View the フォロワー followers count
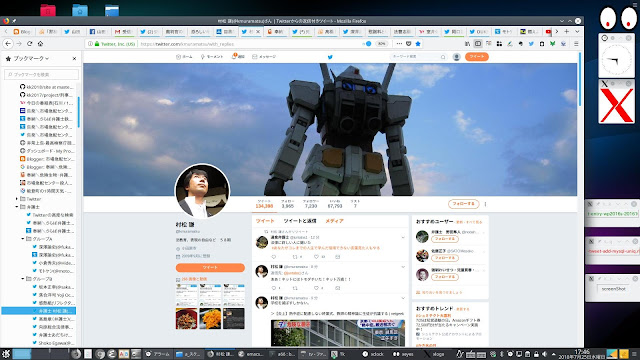The image size is (640, 360). [x=311, y=204]
